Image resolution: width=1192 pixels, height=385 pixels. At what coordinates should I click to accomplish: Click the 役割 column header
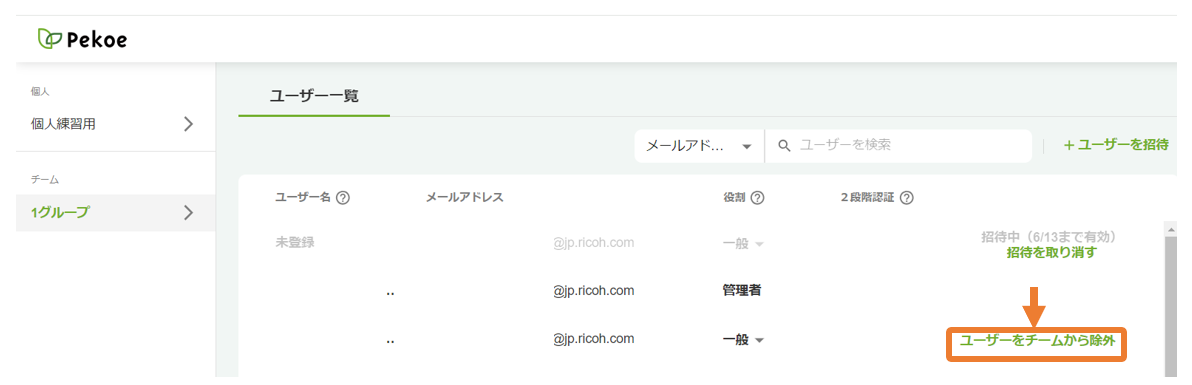[x=734, y=198]
